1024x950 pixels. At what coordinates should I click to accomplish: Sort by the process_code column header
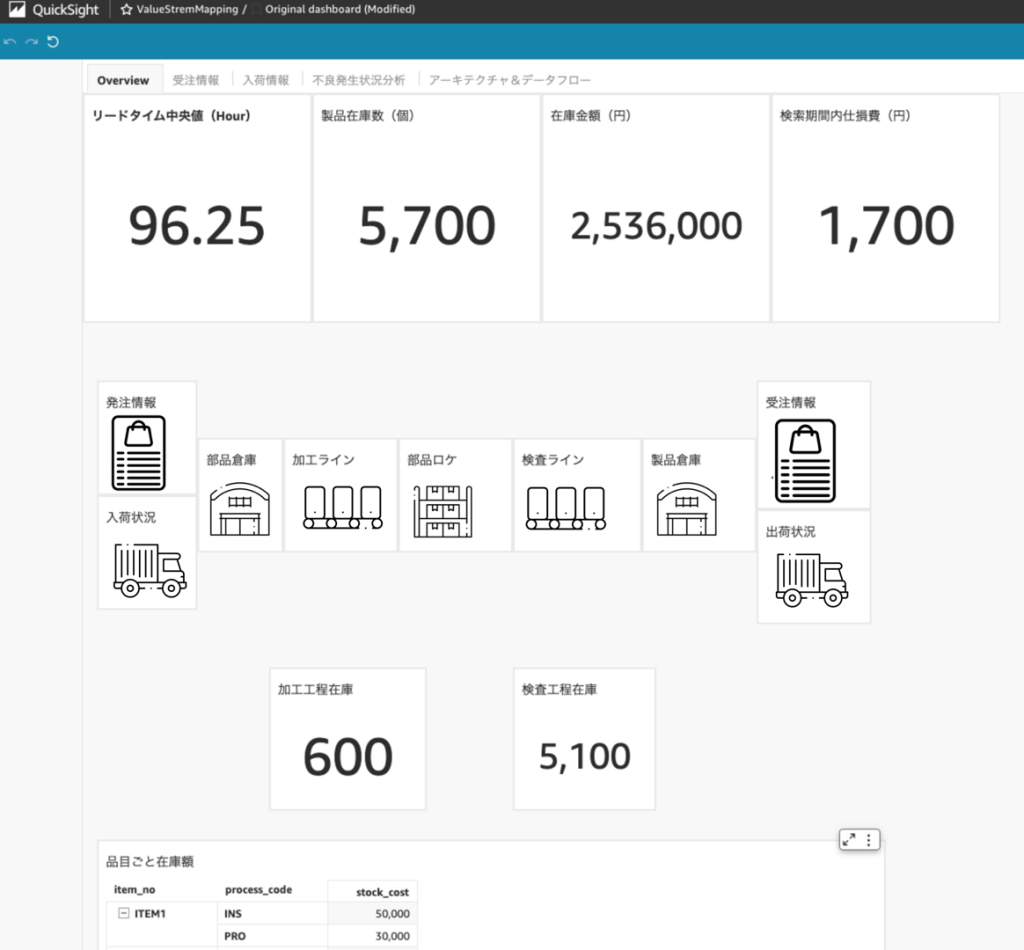tap(259, 889)
